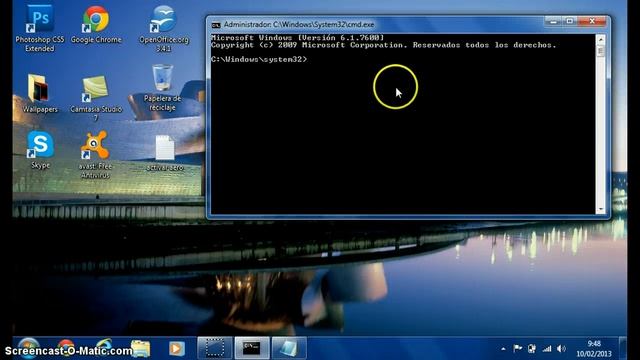Image resolution: width=640 pixels, height=360 pixels.
Task: Switch to the dashed-rectangle screen recorder taskbar button
Action: pos(215,348)
